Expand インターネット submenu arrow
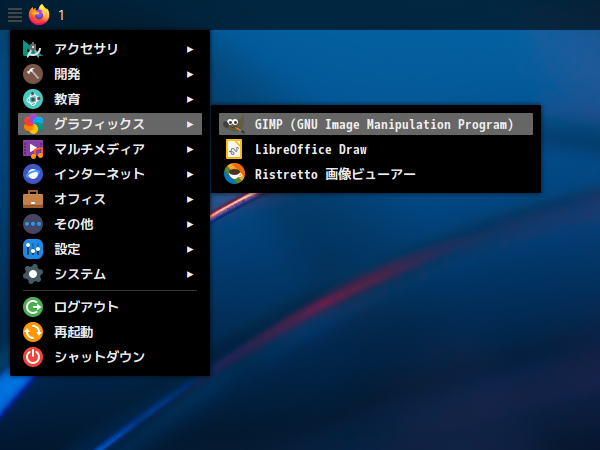 (x=190, y=174)
